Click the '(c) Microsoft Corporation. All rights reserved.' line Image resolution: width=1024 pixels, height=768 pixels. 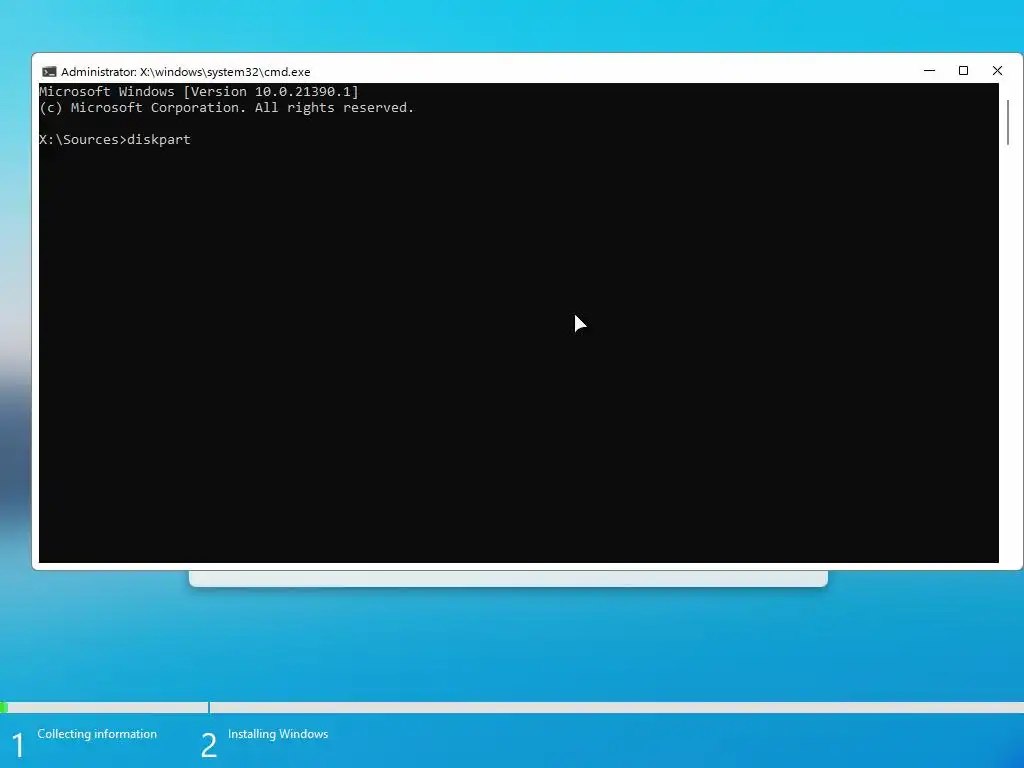pos(227,108)
